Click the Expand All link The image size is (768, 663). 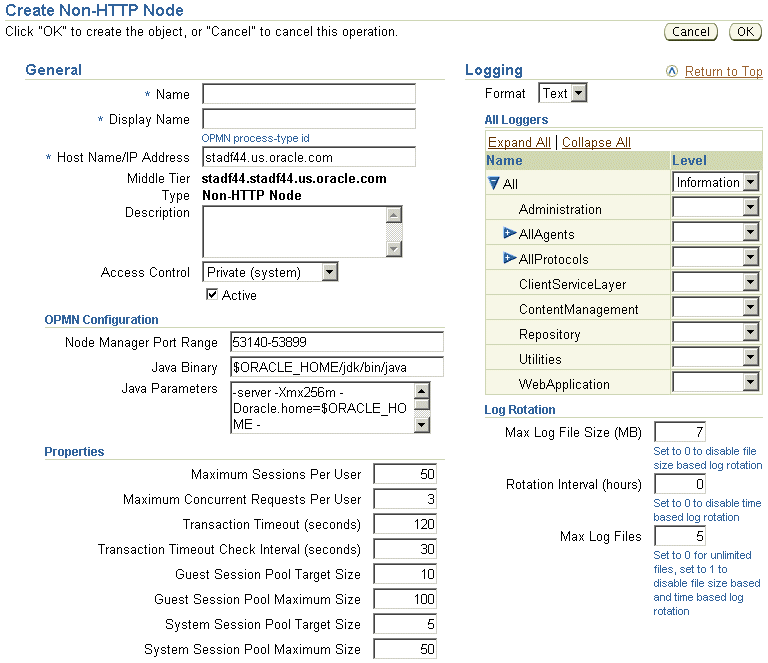pos(519,142)
